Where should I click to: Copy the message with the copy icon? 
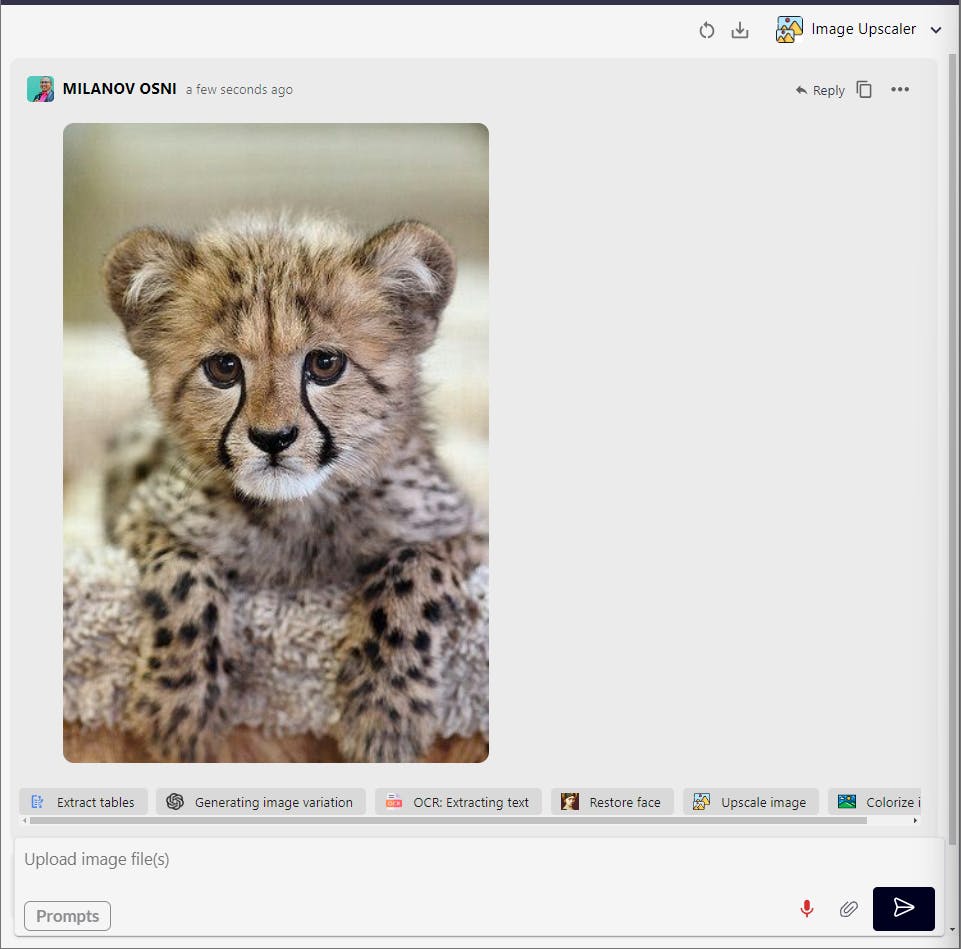pyautogui.click(x=863, y=89)
